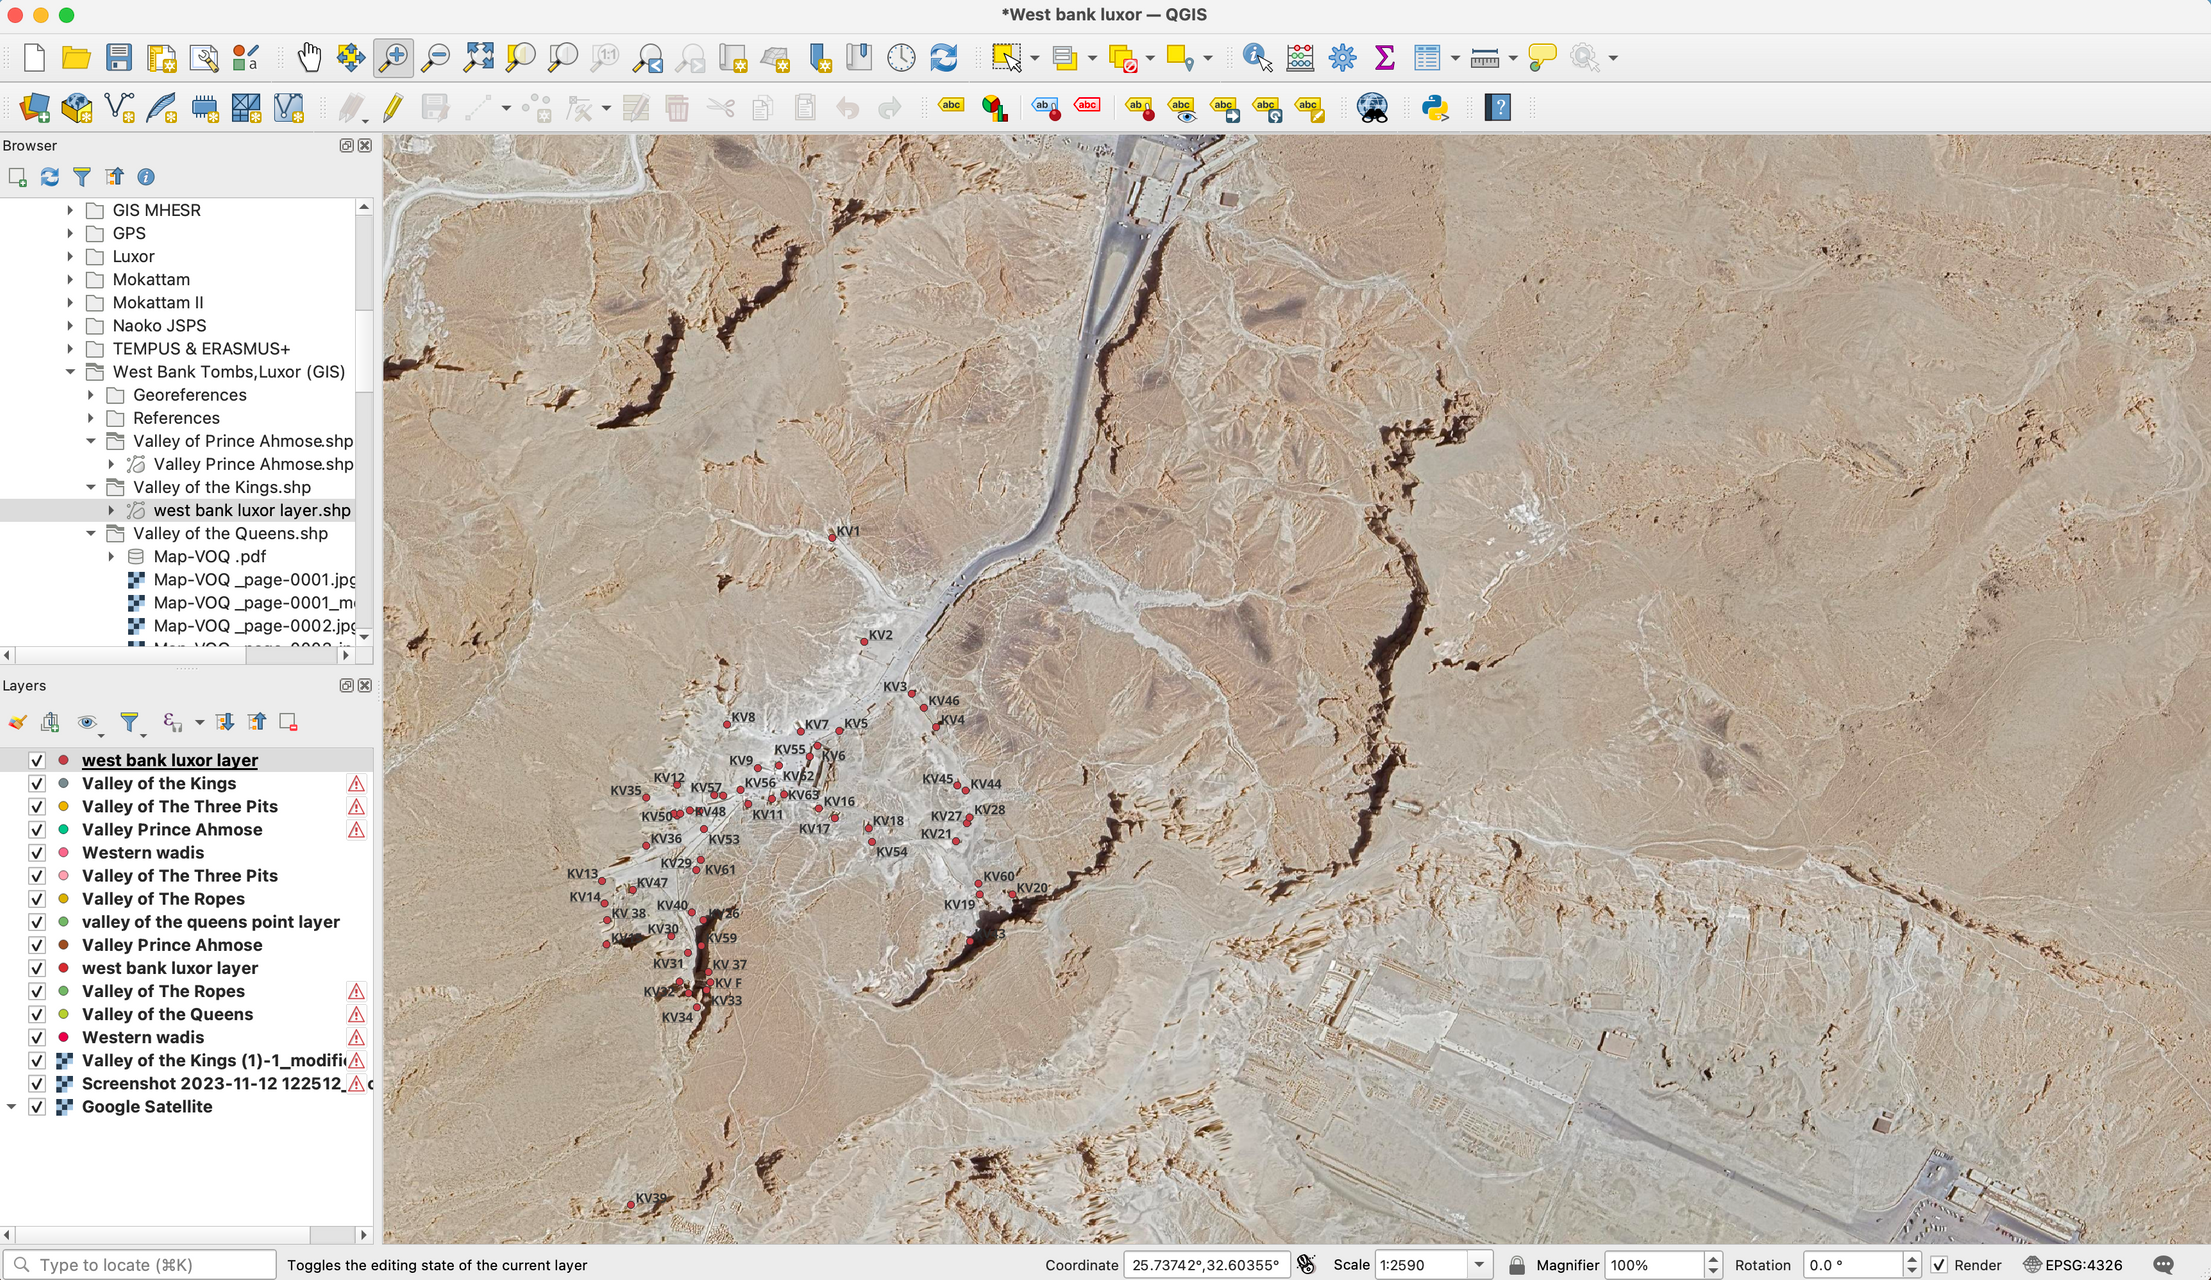The height and width of the screenshot is (1280, 2211).
Task: Select the References folder
Action: 176,418
